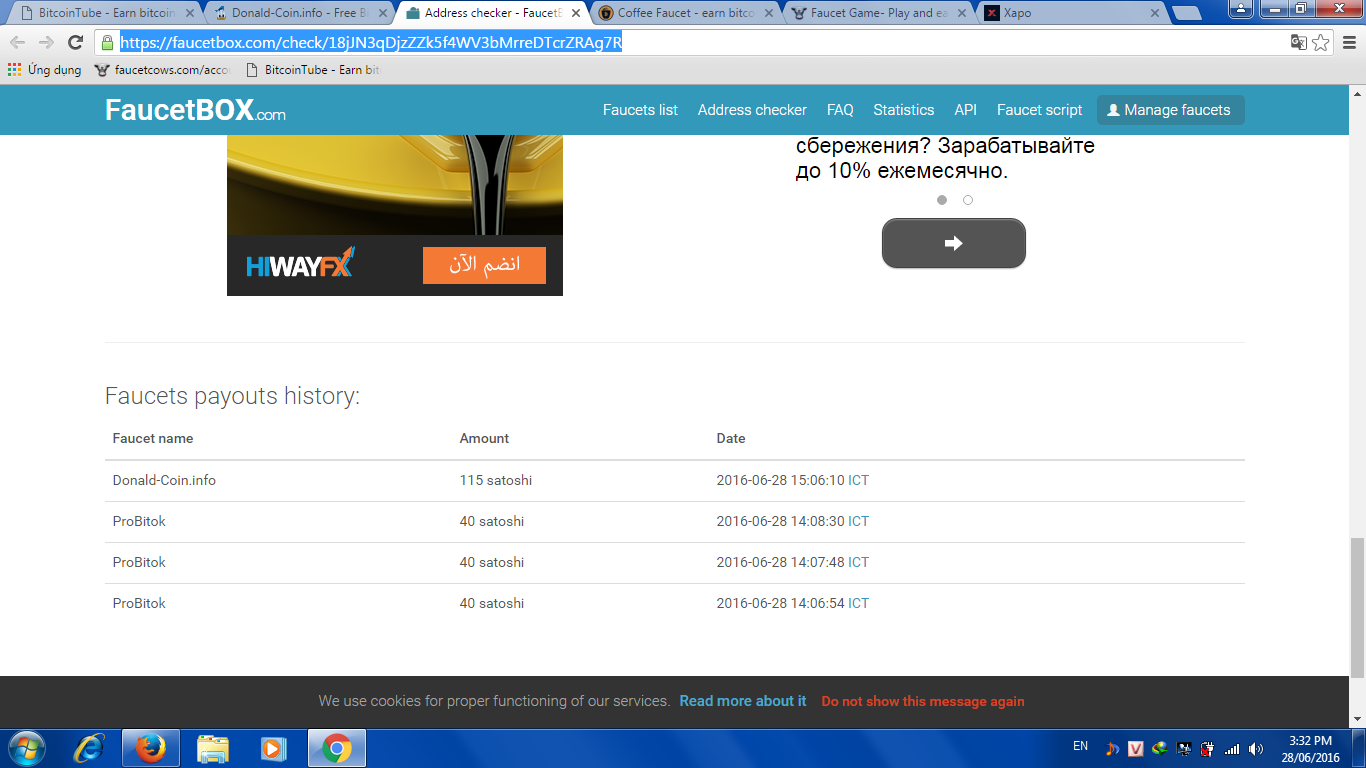Go to the Address checker page
The image size is (1366, 768).
[x=752, y=110]
